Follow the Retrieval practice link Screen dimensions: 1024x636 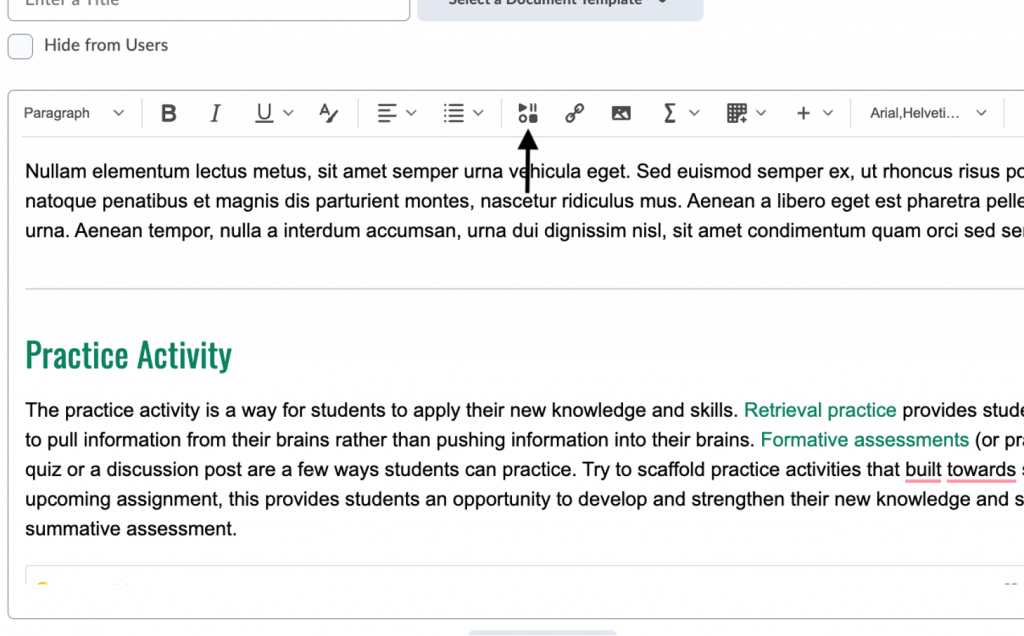820,410
